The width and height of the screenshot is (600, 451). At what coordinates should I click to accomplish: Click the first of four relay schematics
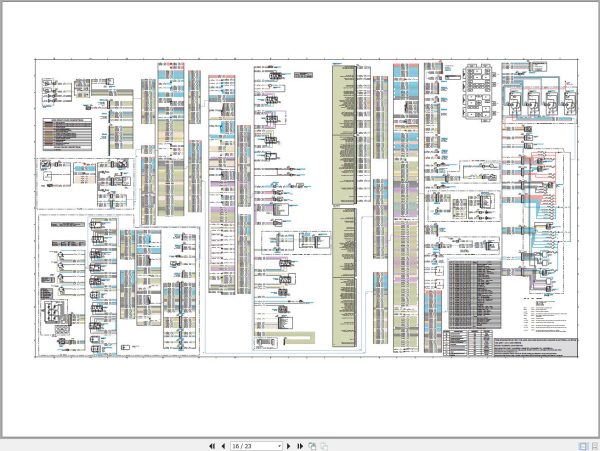pyautogui.click(x=514, y=103)
